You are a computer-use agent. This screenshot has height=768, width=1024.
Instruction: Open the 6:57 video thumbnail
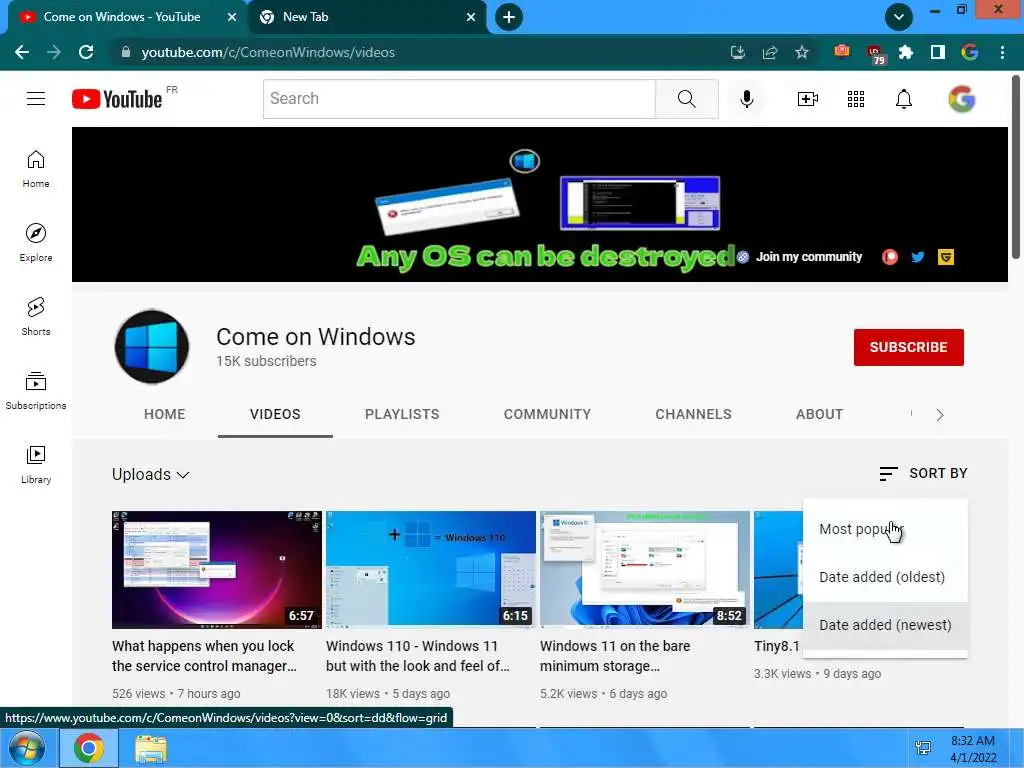coord(217,569)
